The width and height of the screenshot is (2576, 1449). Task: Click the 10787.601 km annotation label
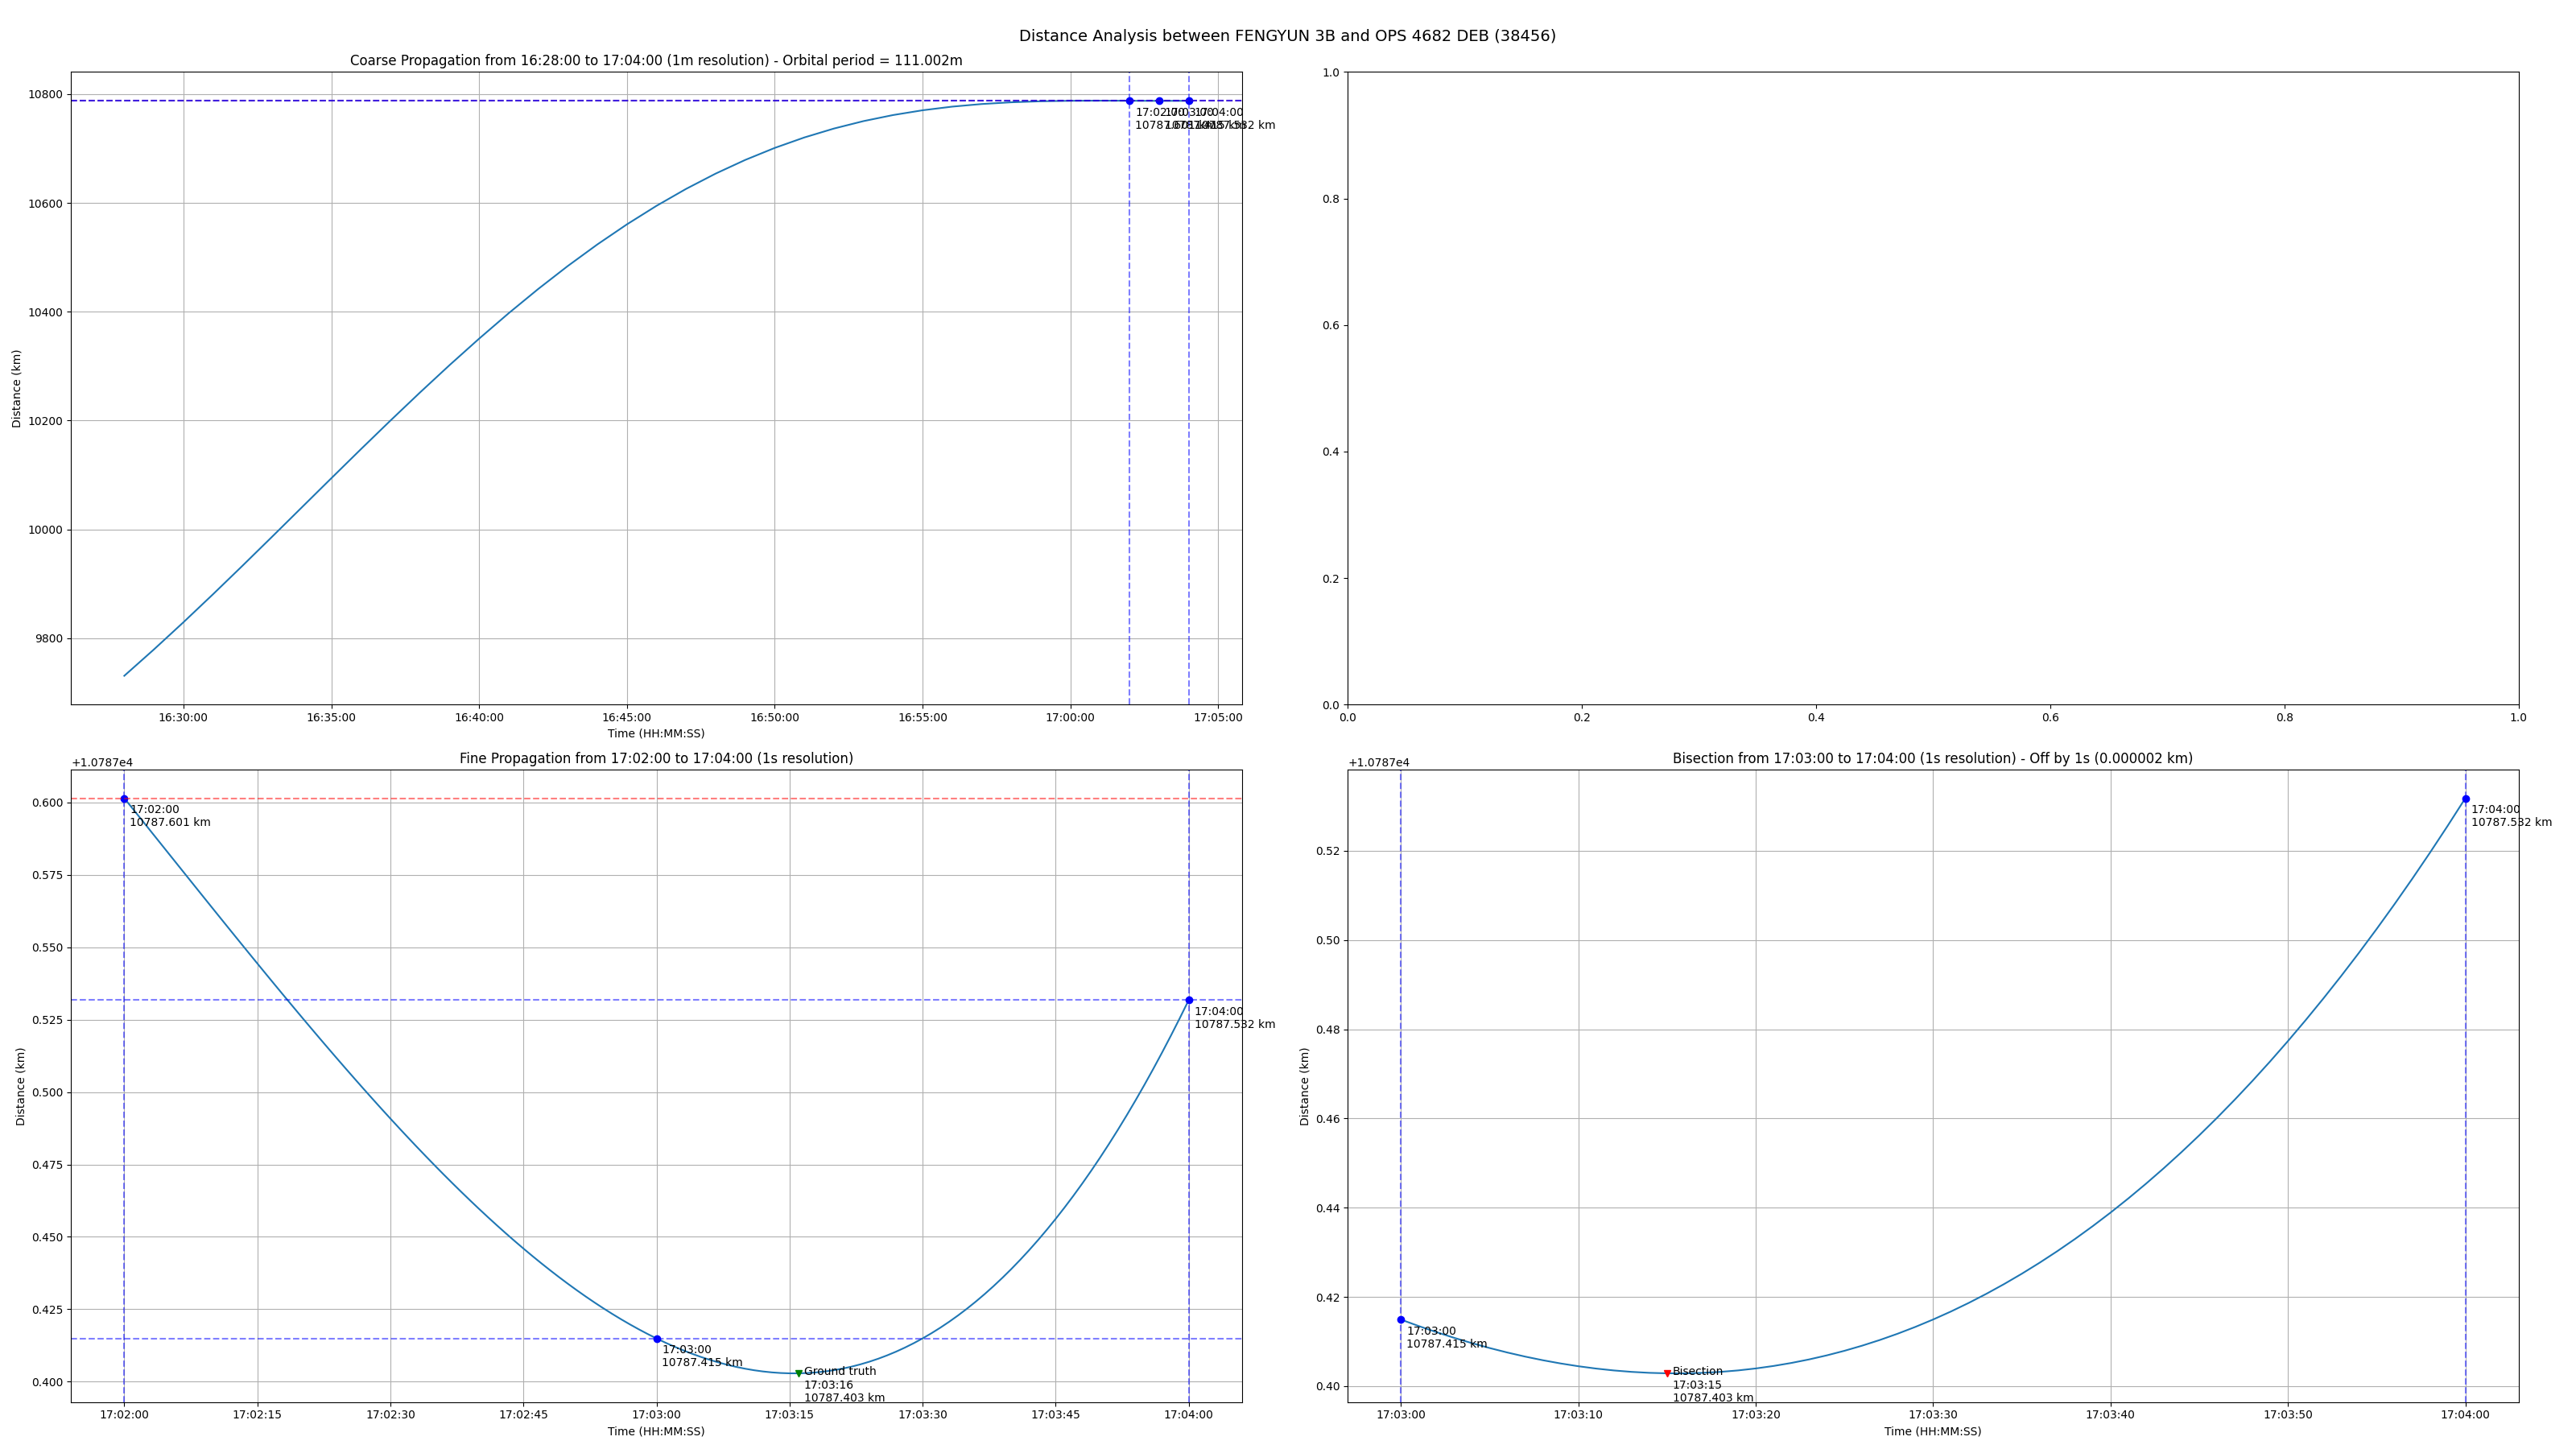170,823
